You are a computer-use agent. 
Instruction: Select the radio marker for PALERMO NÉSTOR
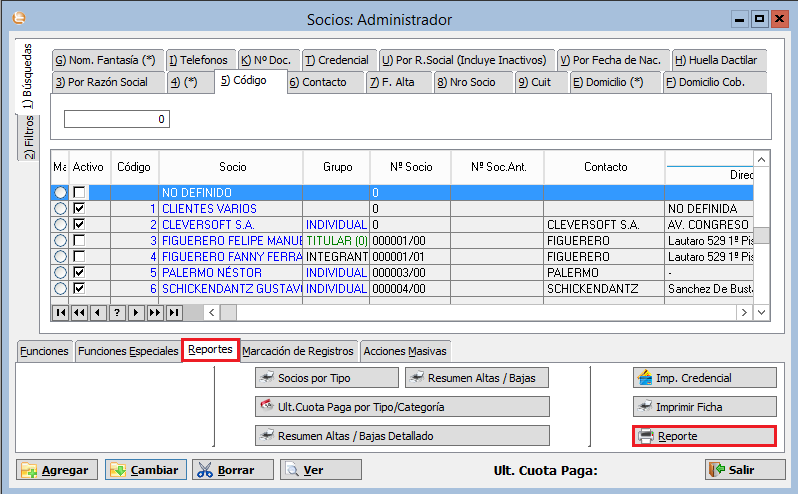point(60,272)
